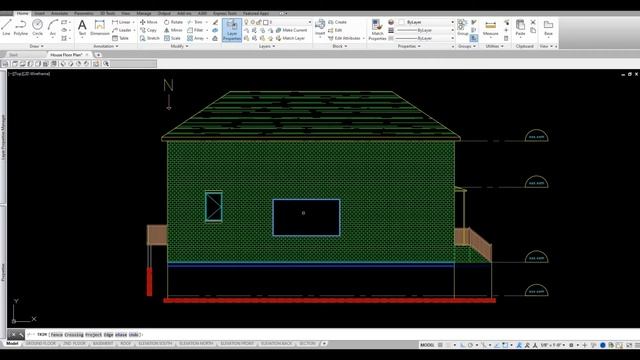Image resolution: width=640 pixels, height=360 pixels.
Task: Select the Model layout tab
Action: 12,344
